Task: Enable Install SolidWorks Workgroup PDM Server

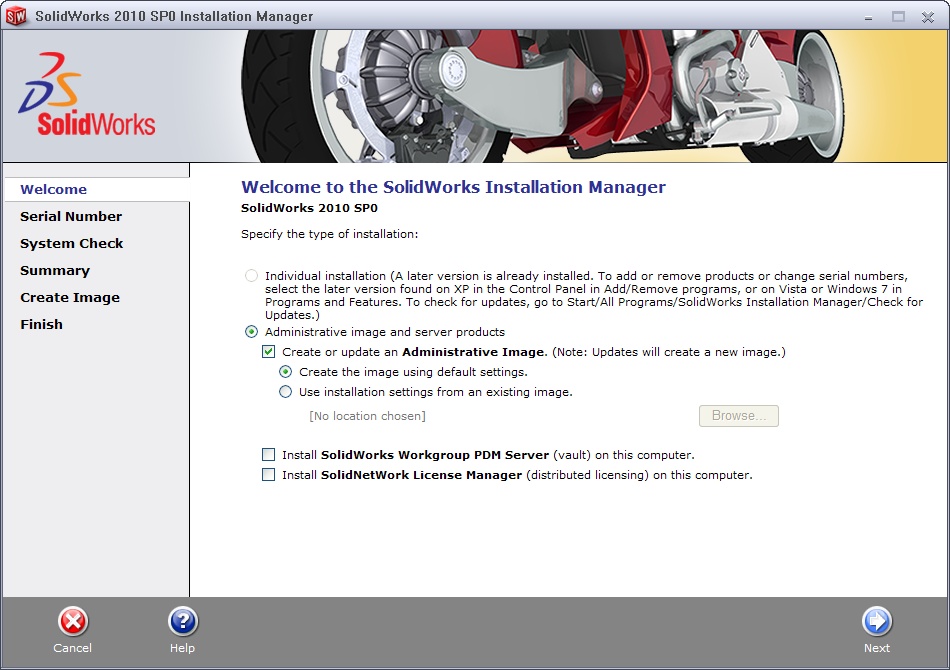Action: coord(268,455)
